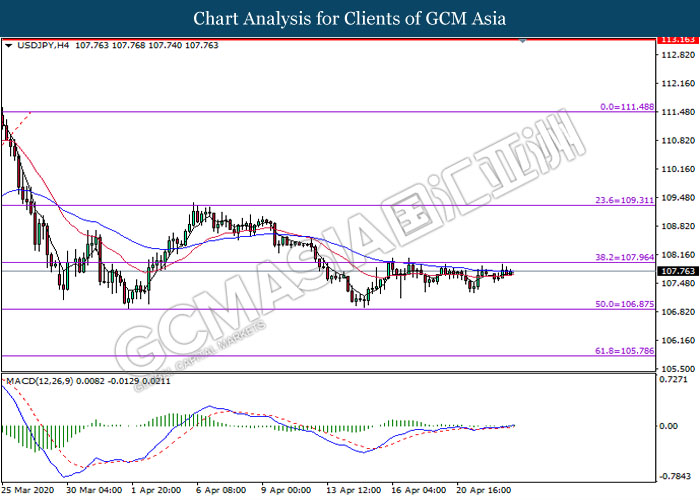Click the 9 Apr 00:00 time label

click(286, 490)
